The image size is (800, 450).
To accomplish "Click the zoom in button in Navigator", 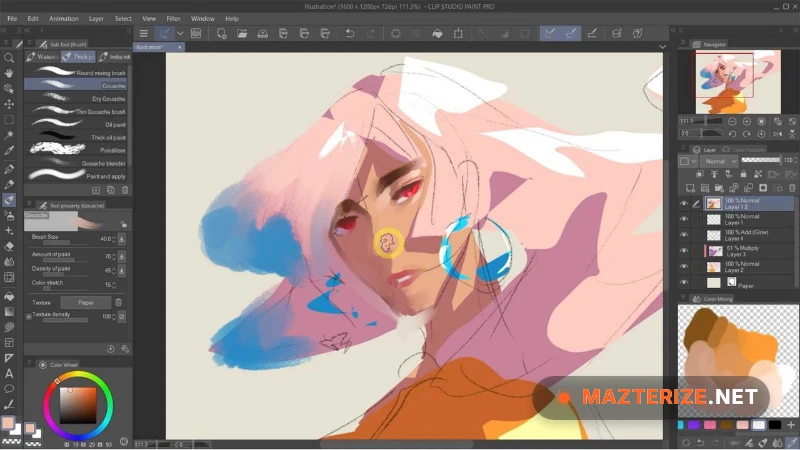I will pyautogui.click(x=747, y=121).
